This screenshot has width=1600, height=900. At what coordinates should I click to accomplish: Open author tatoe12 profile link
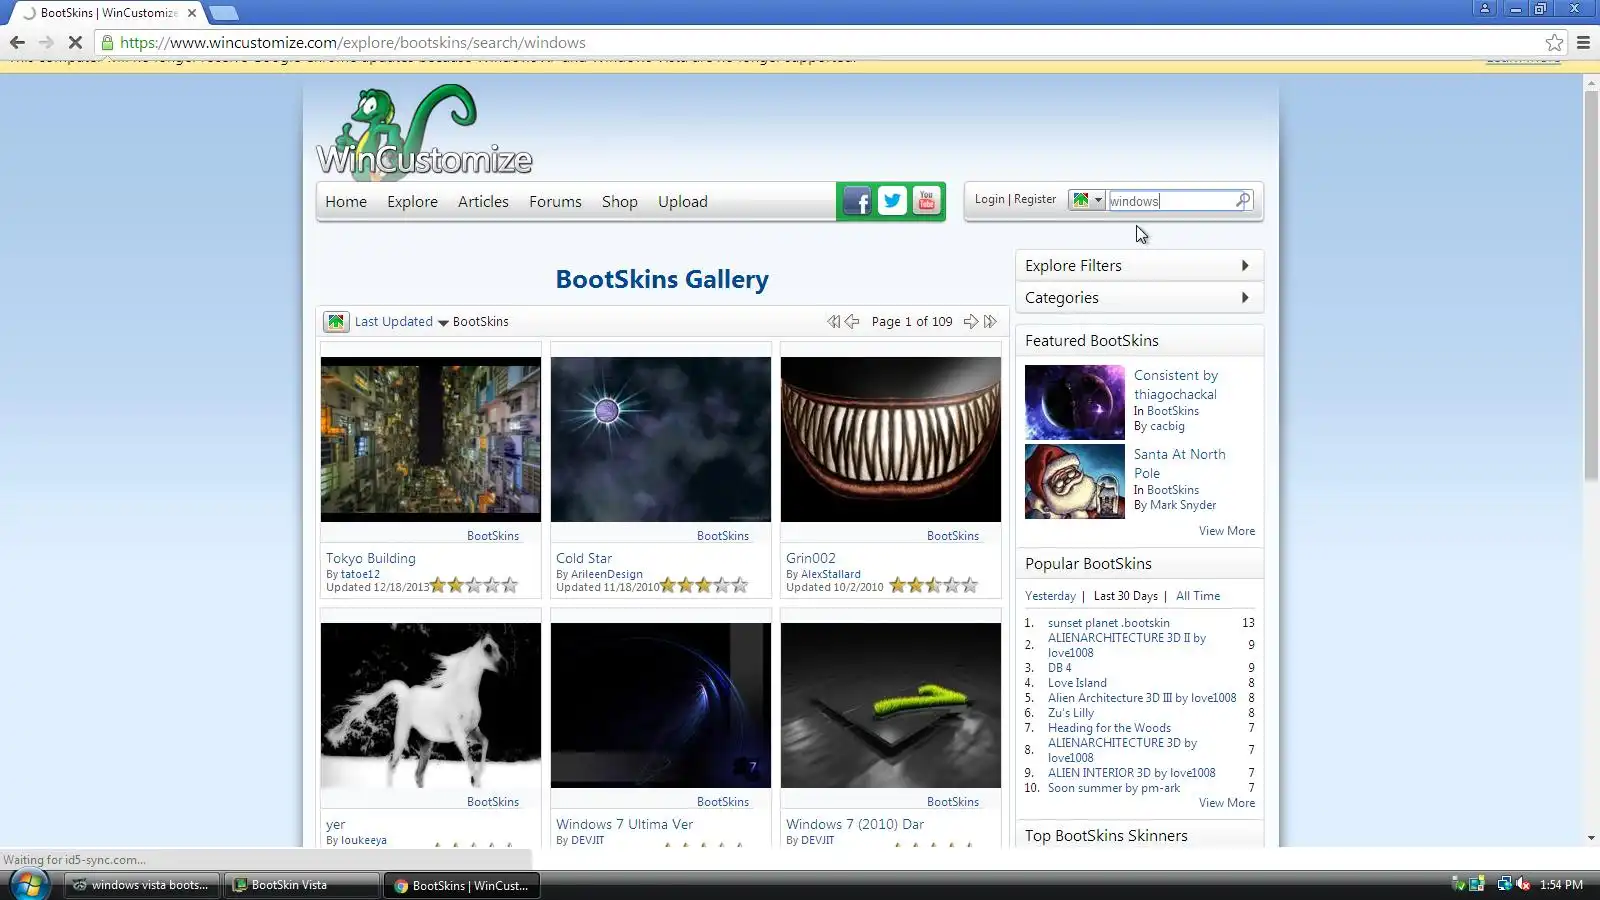360,574
